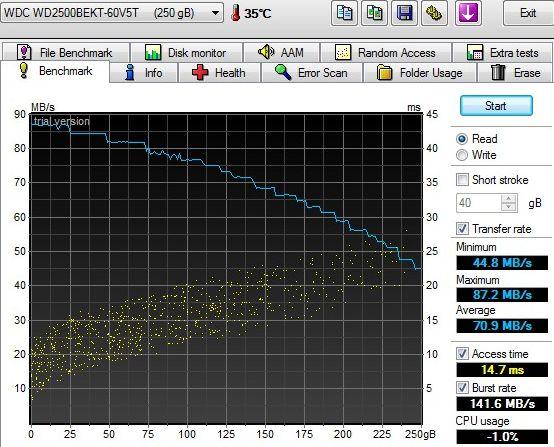The height and width of the screenshot is (447, 554).
Task: Go to the Extra tests tab
Action: pos(502,53)
